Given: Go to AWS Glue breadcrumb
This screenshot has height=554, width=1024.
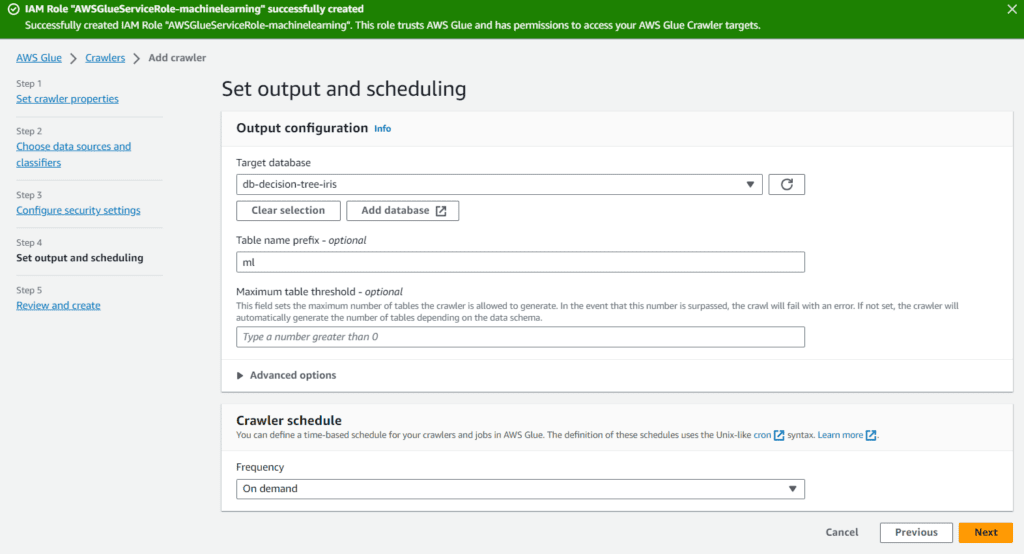Looking at the screenshot, I should (x=39, y=58).
